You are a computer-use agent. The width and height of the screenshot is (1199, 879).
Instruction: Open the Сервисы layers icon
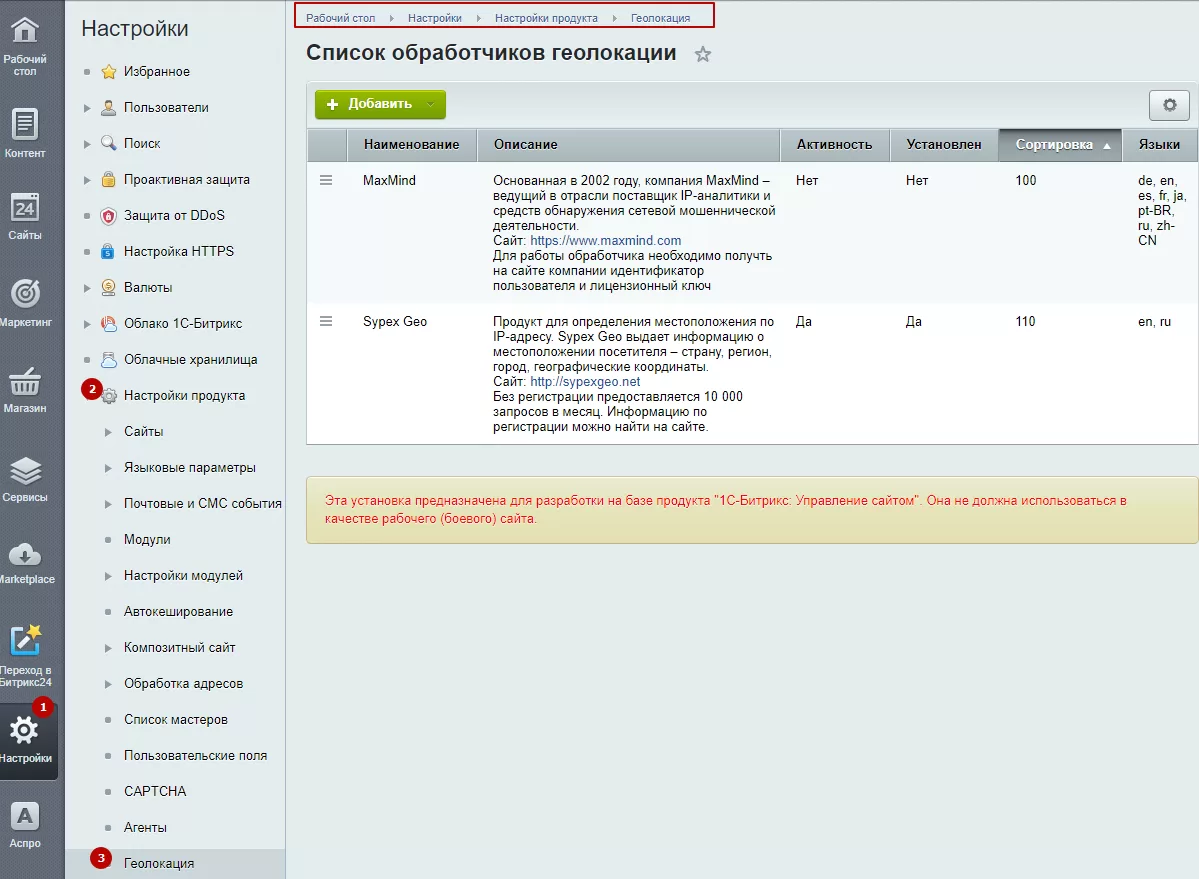(x=24, y=470)
